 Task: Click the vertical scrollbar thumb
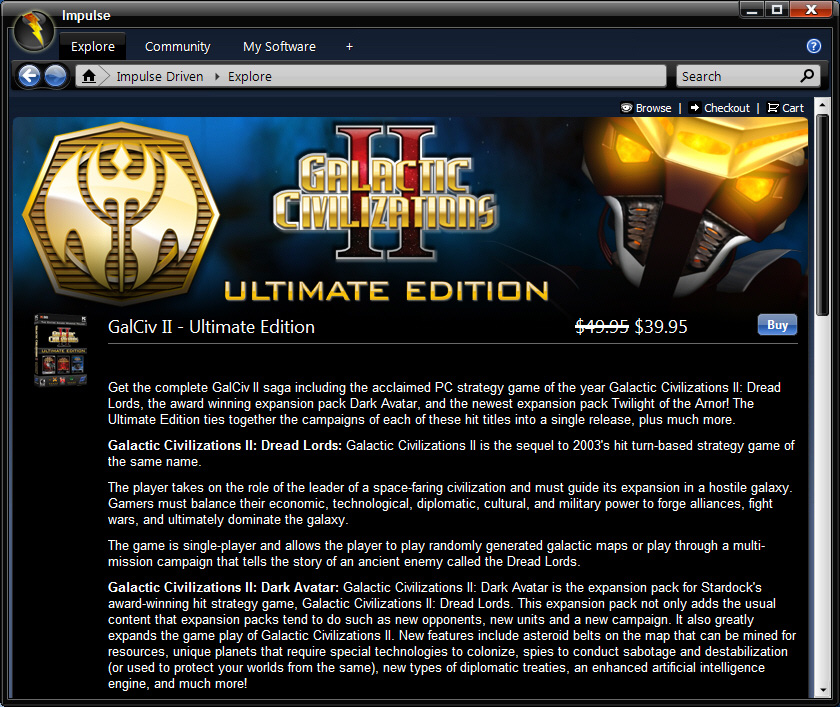[x=822, y=215]
